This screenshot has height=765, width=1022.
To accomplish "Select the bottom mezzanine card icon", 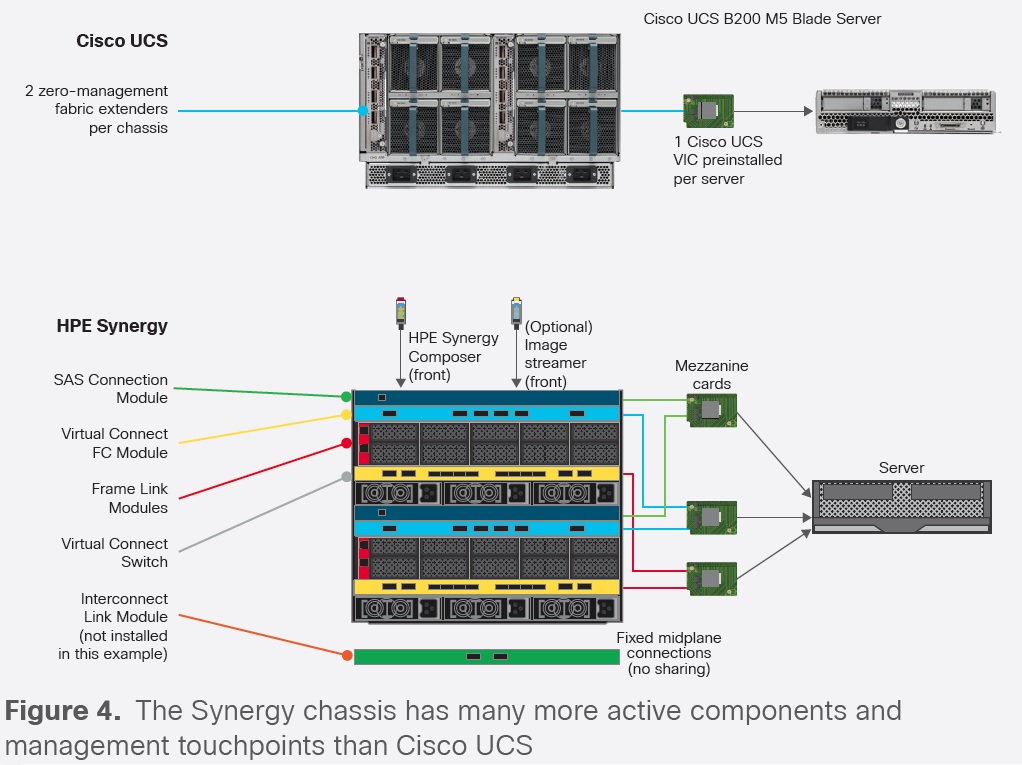I will tap(712, 579).
